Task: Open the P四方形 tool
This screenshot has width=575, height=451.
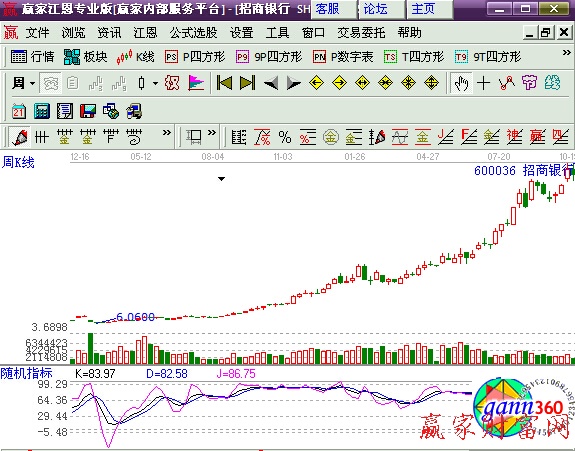Action: tap(194, 57)
